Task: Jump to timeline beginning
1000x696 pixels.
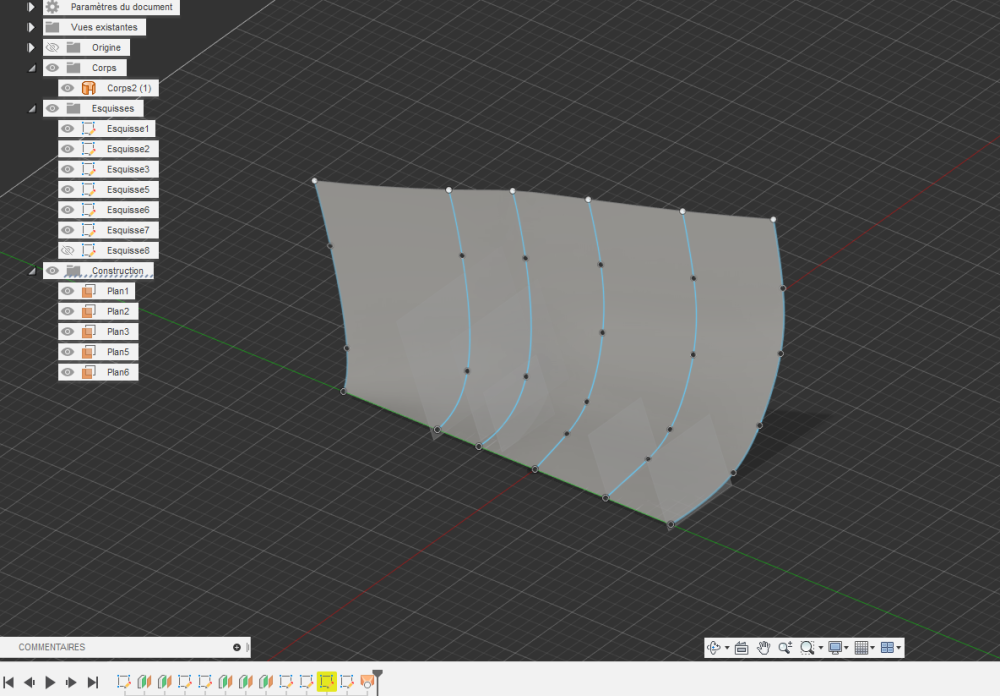Action: 8,683
